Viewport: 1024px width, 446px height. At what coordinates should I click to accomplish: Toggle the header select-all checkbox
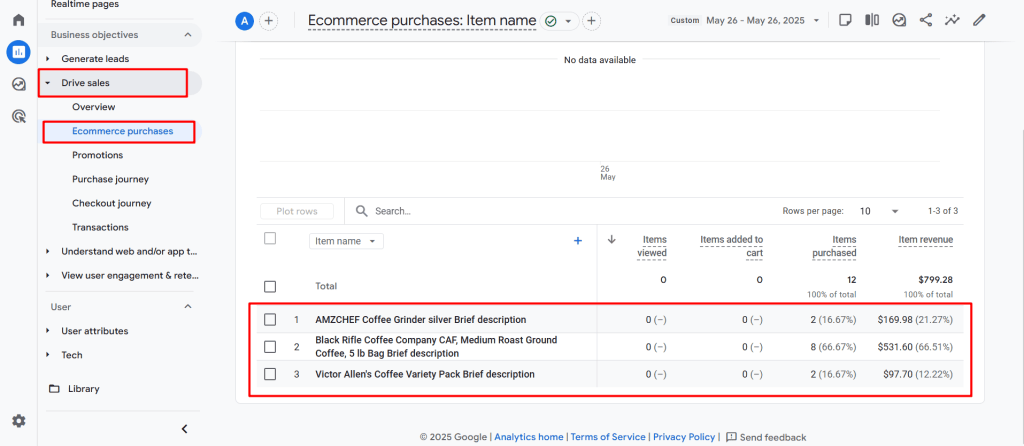(x=270, y=238)
